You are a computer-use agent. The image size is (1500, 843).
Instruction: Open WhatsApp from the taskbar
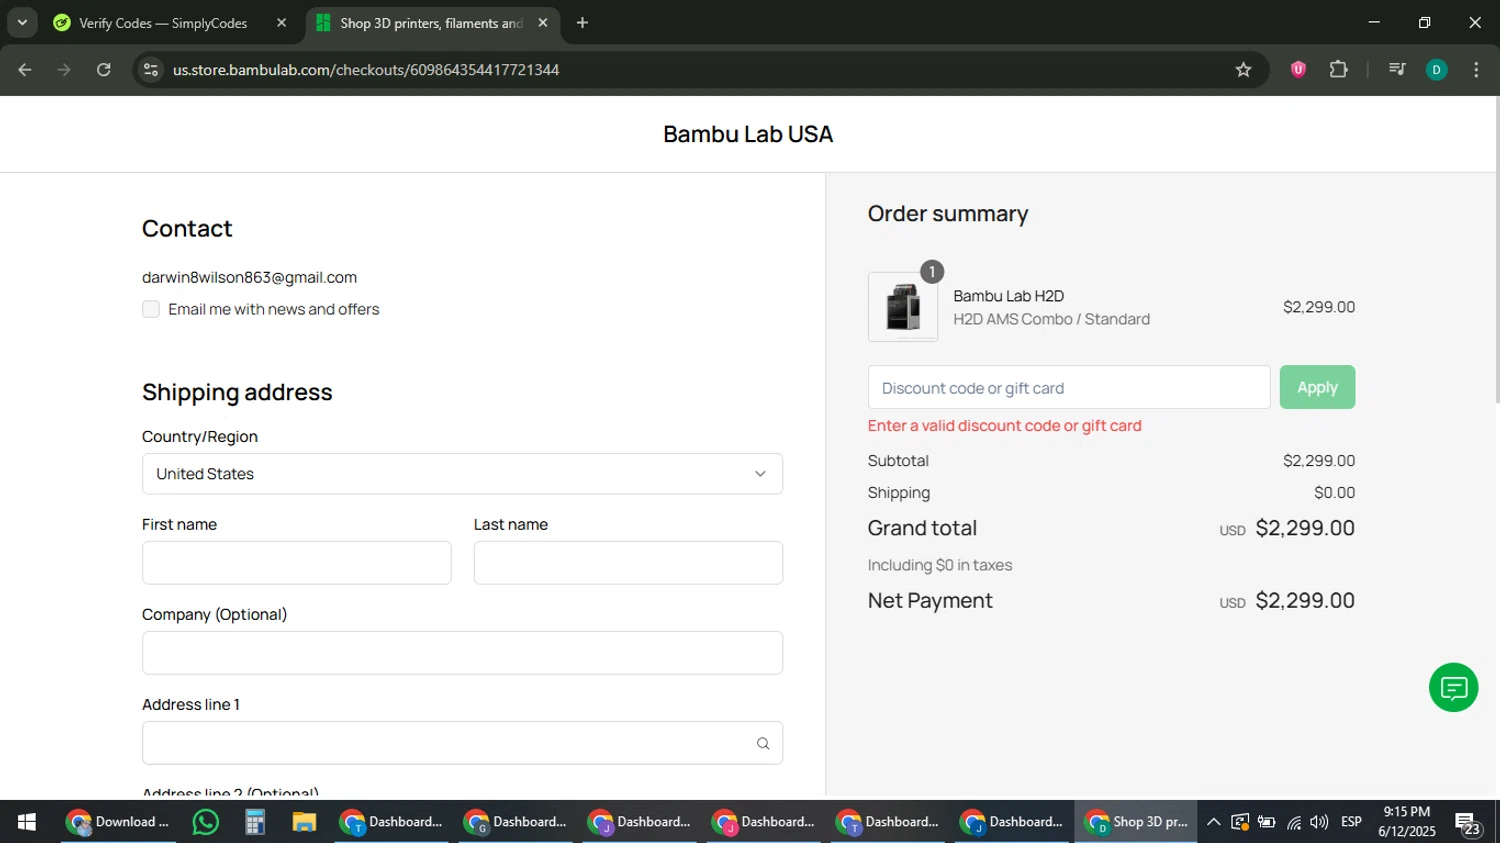tap(205, 822)
